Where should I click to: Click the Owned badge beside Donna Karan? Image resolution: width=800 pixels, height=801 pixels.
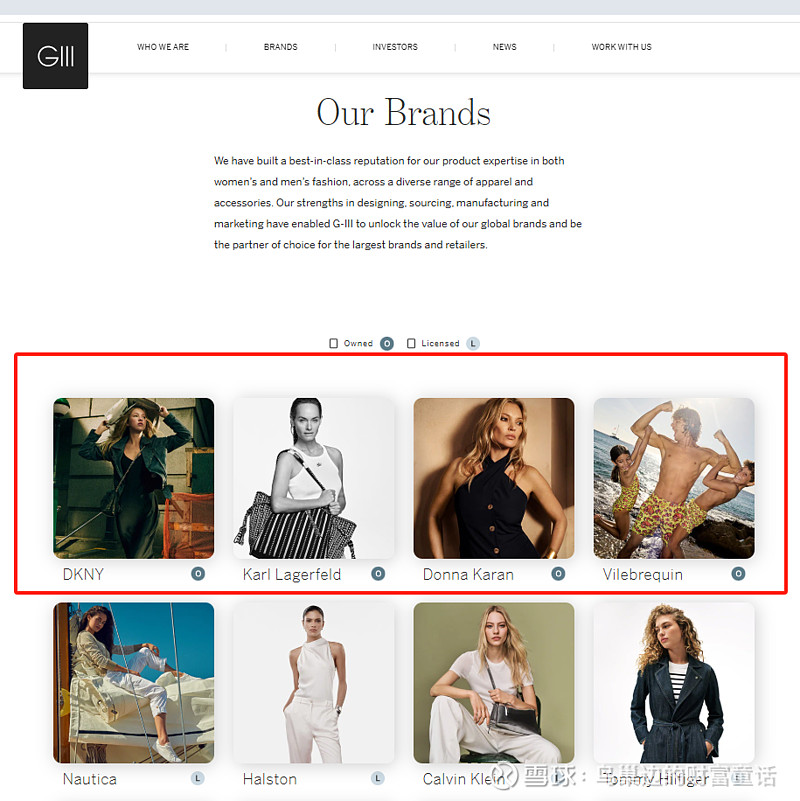pyautogui.click(x=558, y=574)
